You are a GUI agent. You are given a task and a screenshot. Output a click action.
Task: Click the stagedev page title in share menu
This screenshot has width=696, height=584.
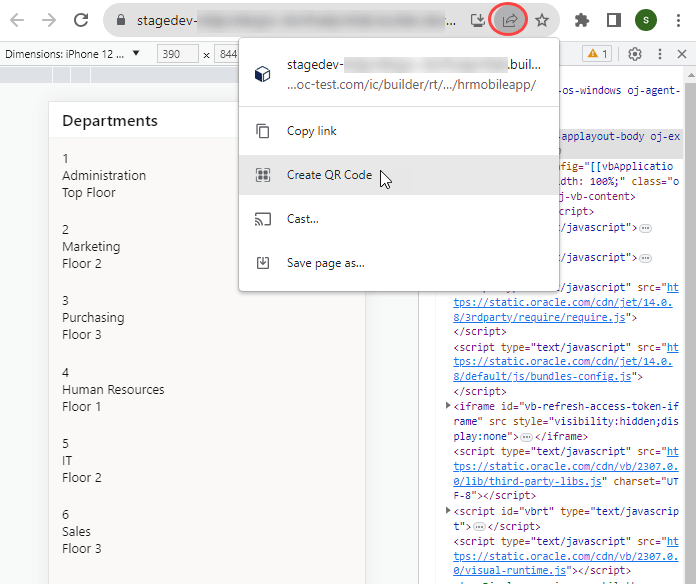tap(414, 65)
